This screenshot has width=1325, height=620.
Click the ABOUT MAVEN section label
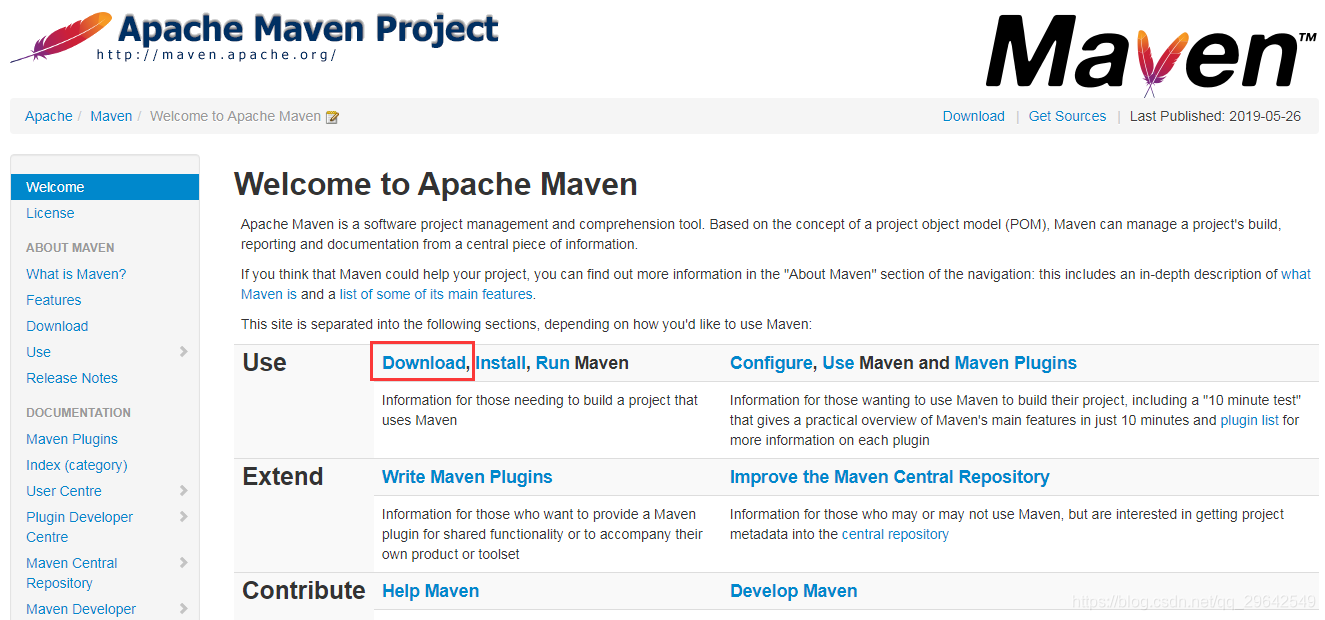coord(70,247)
